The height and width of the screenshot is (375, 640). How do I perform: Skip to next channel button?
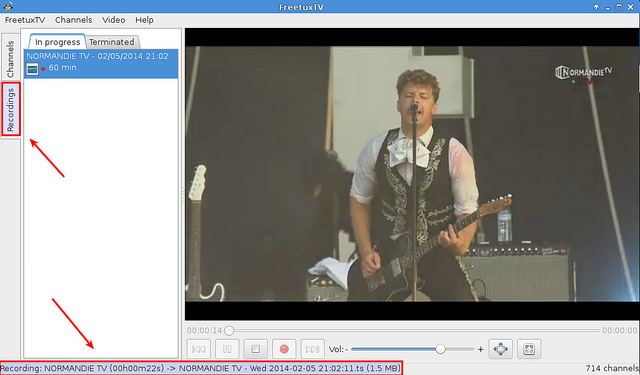(312, 349)
